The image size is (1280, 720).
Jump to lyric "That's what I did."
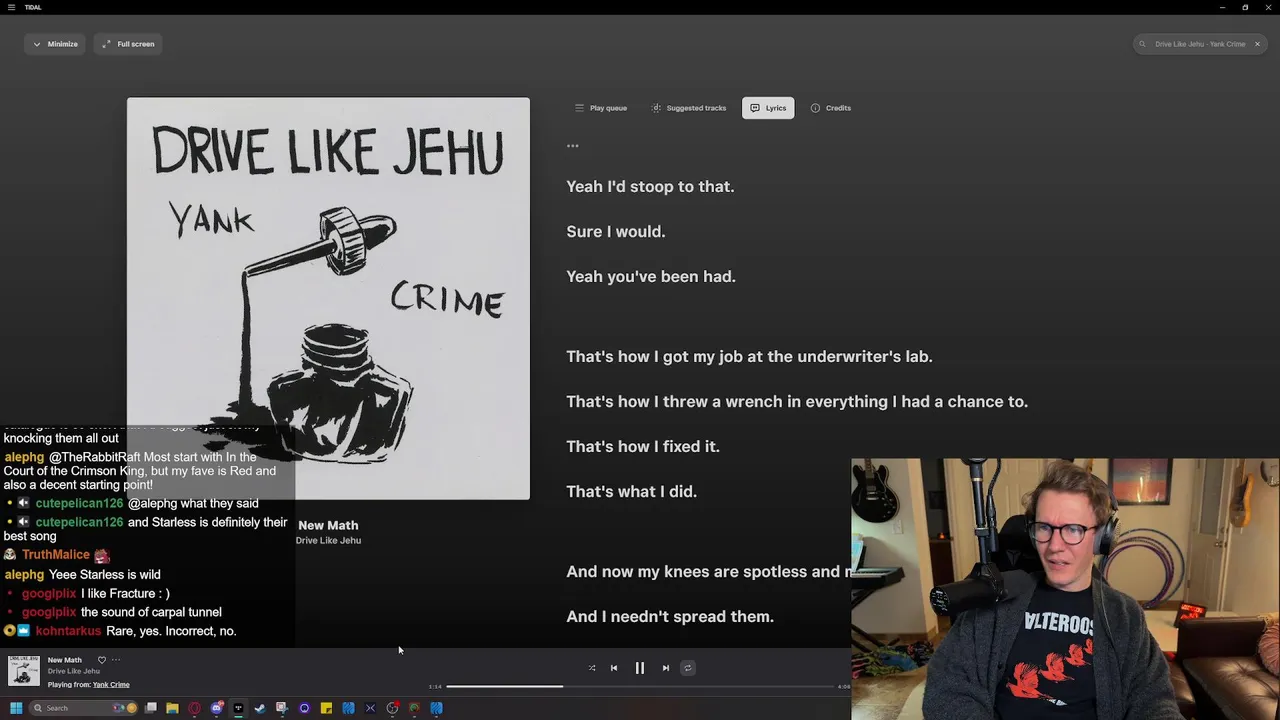click(632, 491)
